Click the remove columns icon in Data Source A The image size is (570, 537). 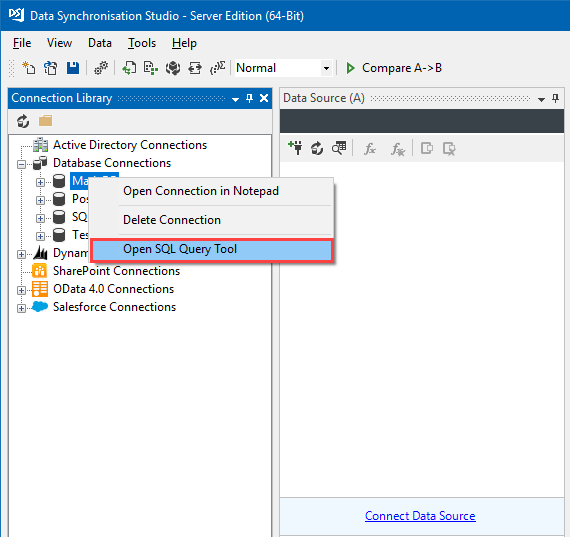(x=449, y=149)
